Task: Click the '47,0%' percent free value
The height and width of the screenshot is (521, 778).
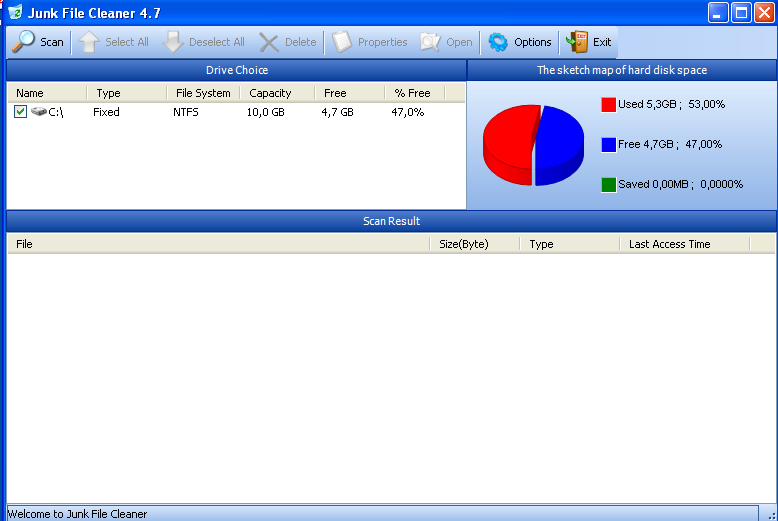Action: coord(408,112)
